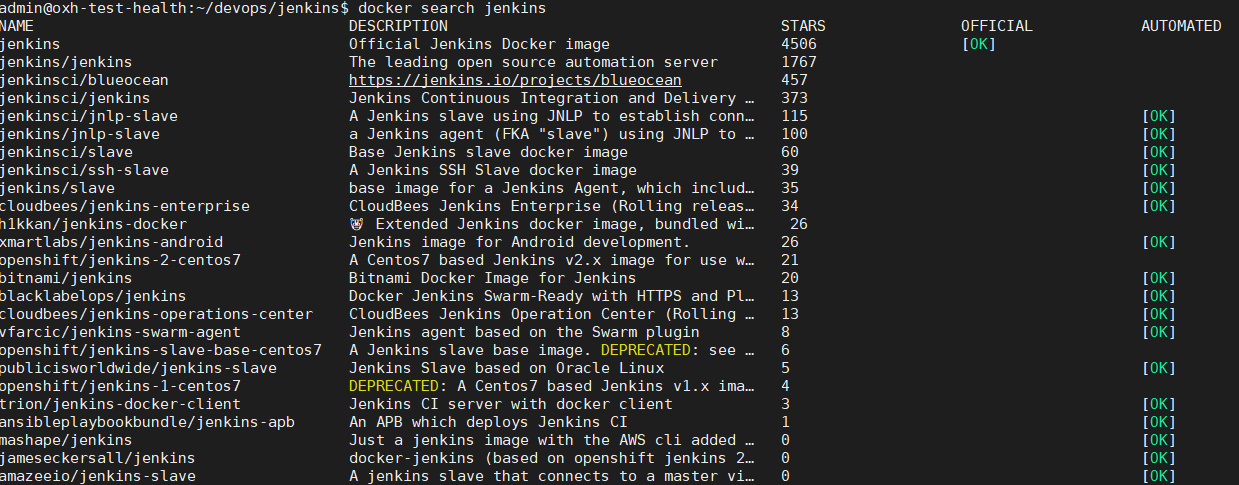Click the AUTOMATED [OK] for jenkinsci/jnlp-slave
Image resolution: width=1239 pixels, height=485 pixels.
1159,116
